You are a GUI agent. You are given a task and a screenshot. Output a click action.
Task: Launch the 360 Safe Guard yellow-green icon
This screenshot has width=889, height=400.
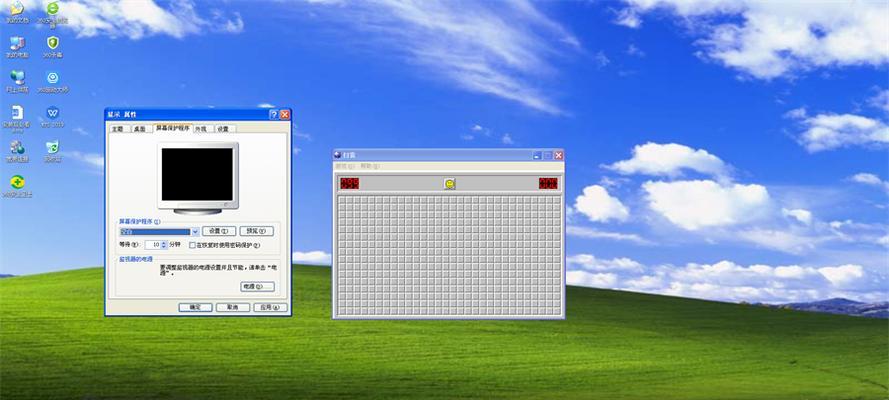(x=17, y=182)
